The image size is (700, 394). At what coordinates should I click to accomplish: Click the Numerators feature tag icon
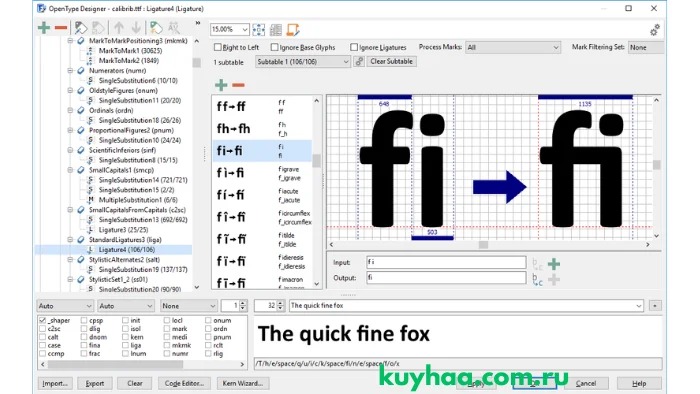click(81, 71)
